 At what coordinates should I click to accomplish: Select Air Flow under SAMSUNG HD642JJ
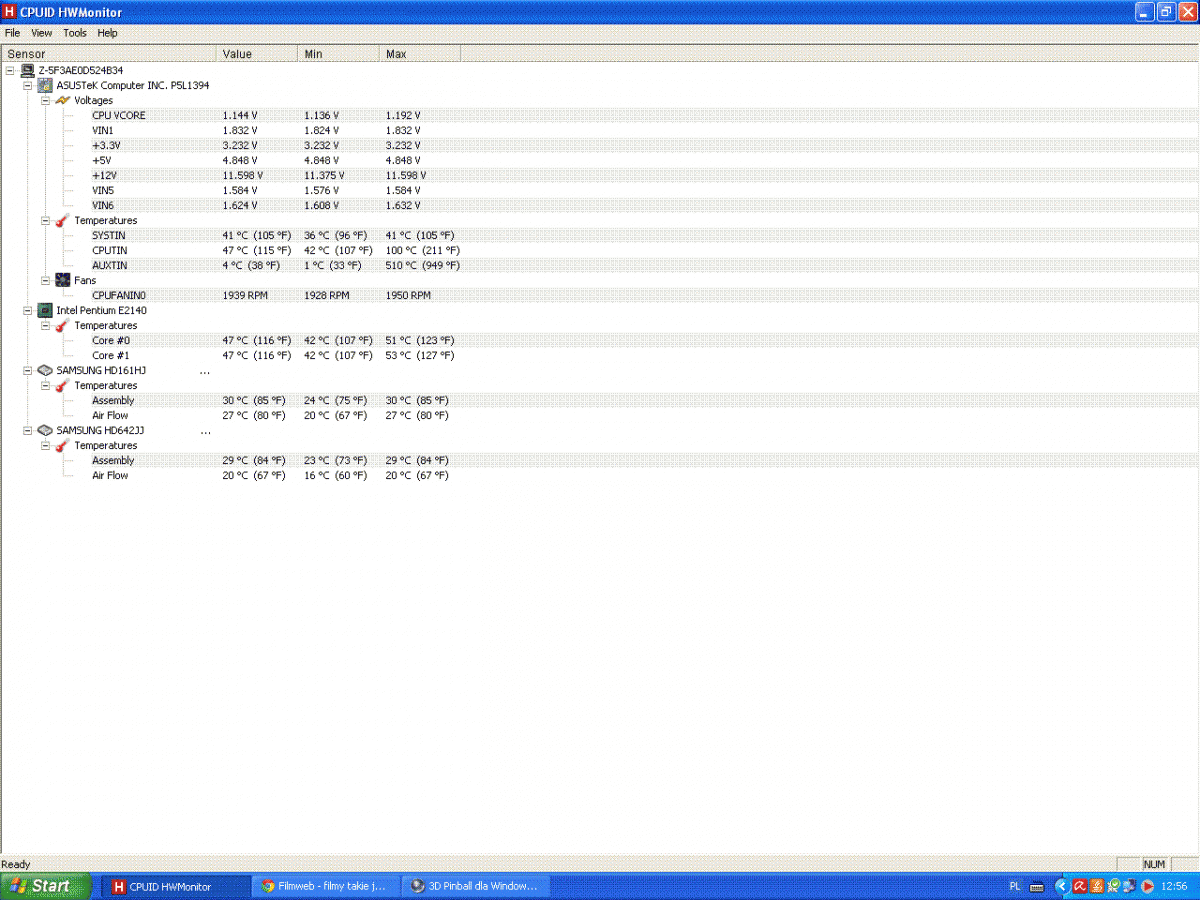pos(600,475)
